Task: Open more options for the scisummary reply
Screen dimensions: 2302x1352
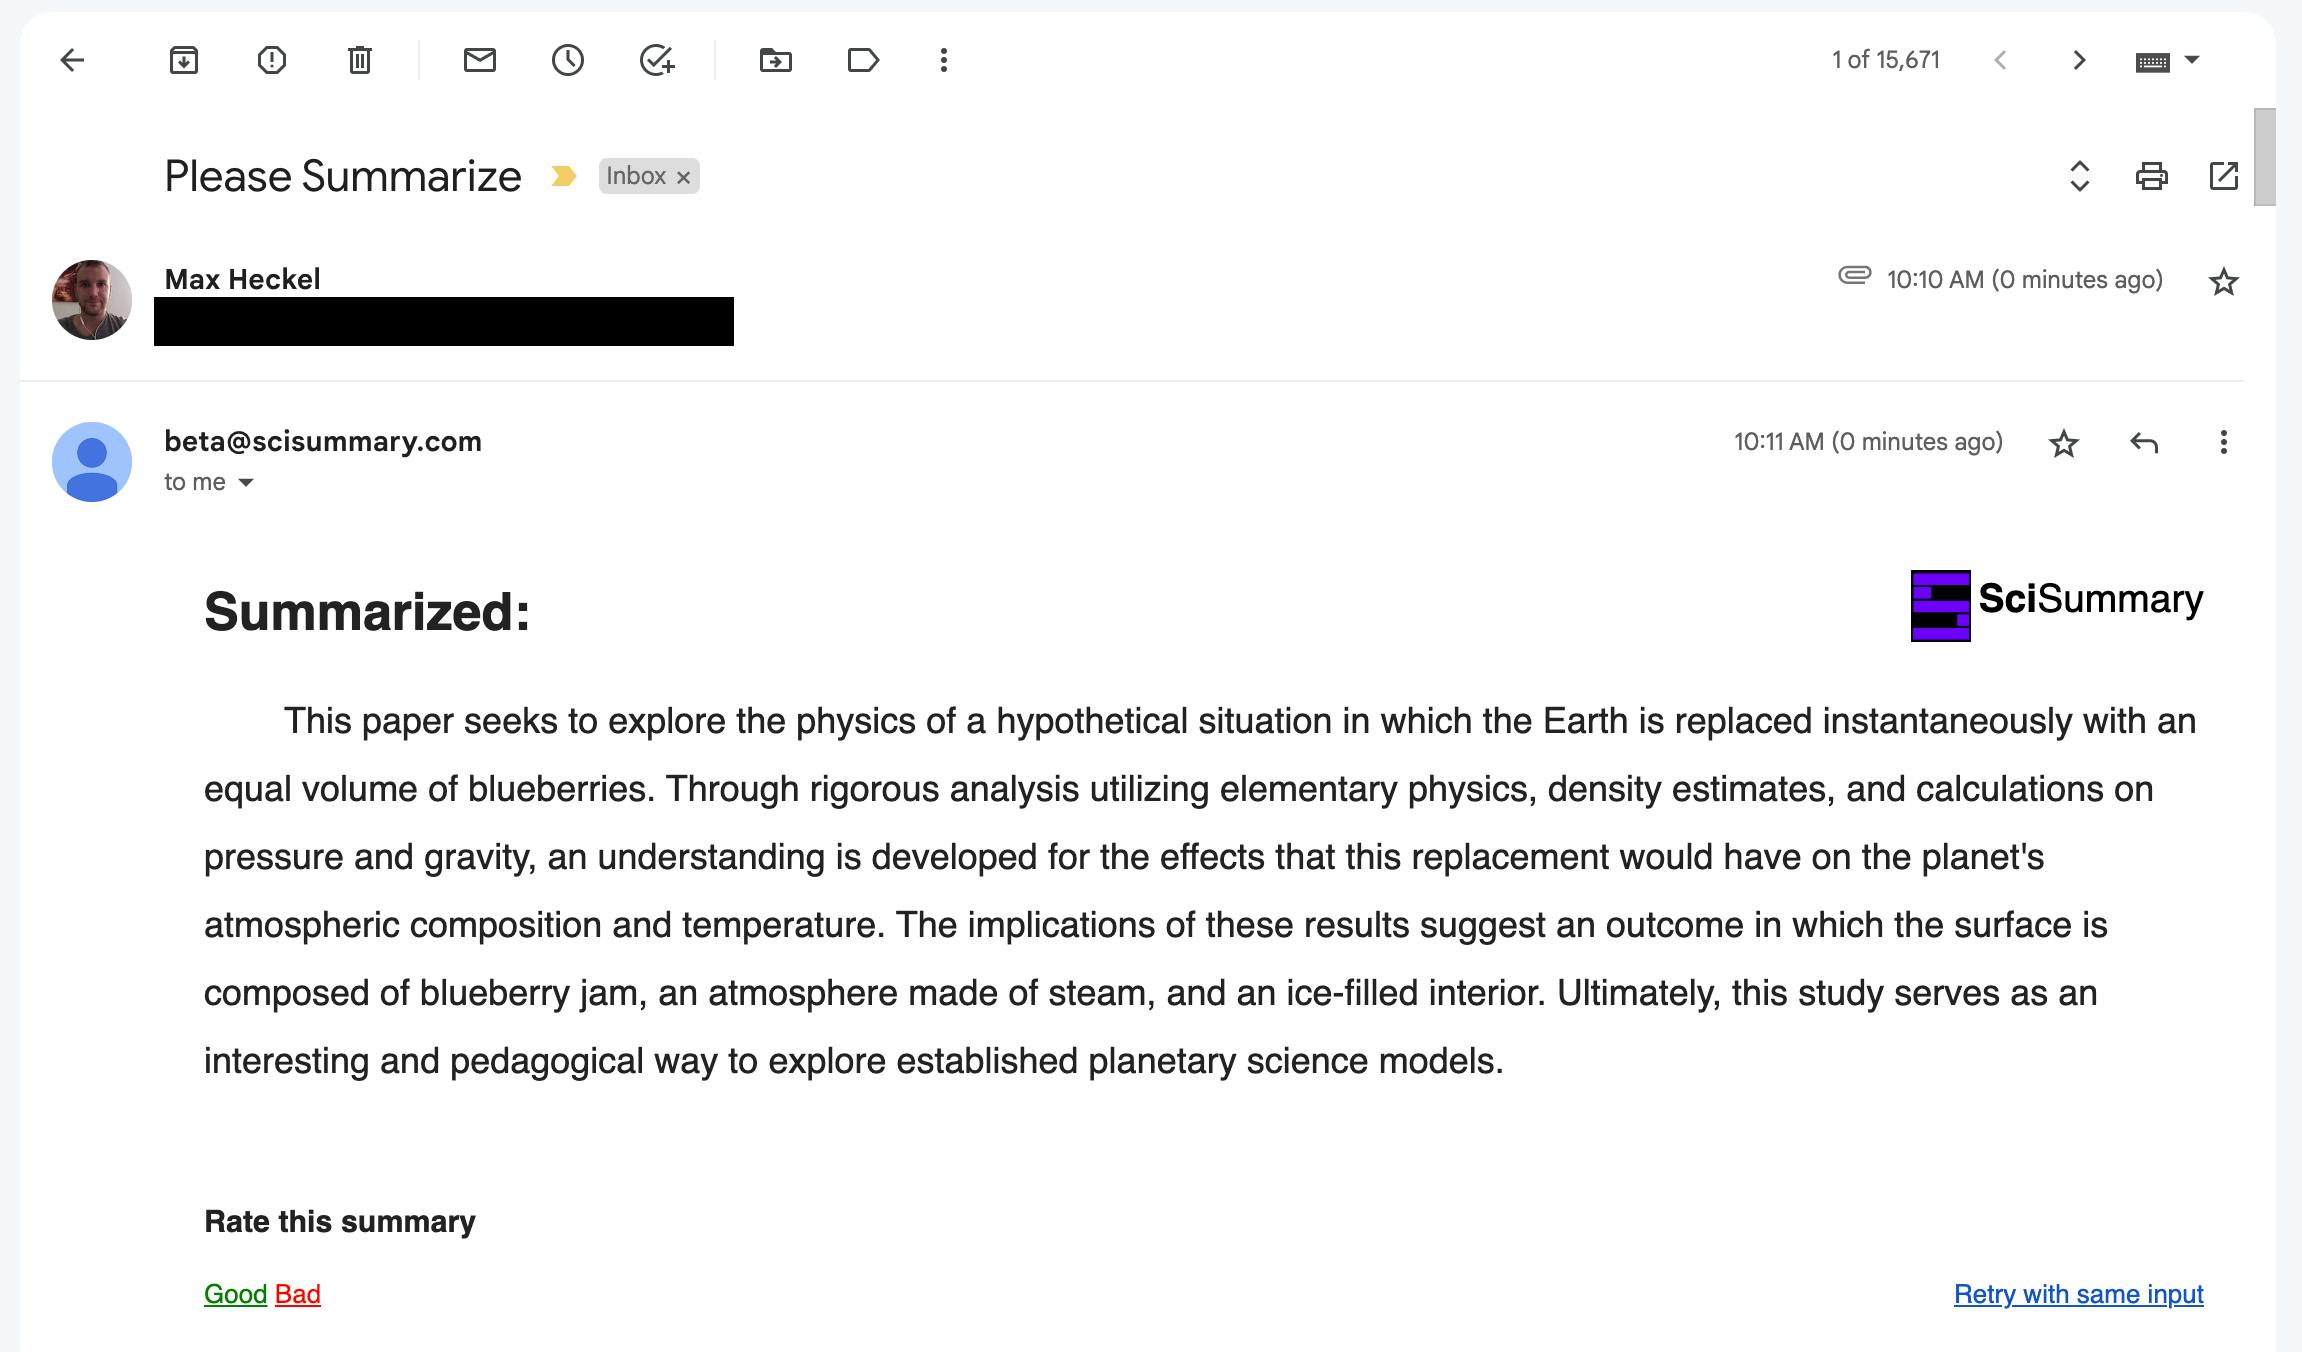Action: (2223, 442)
